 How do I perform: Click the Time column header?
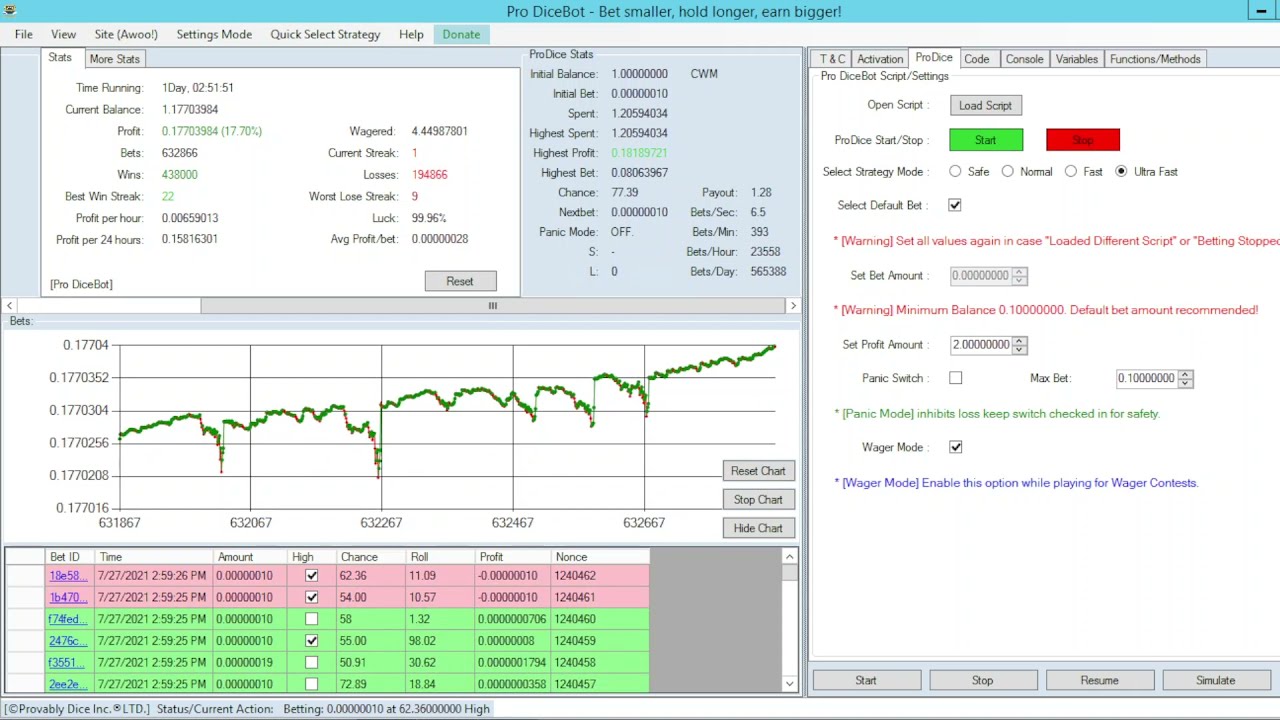(153, 557)
